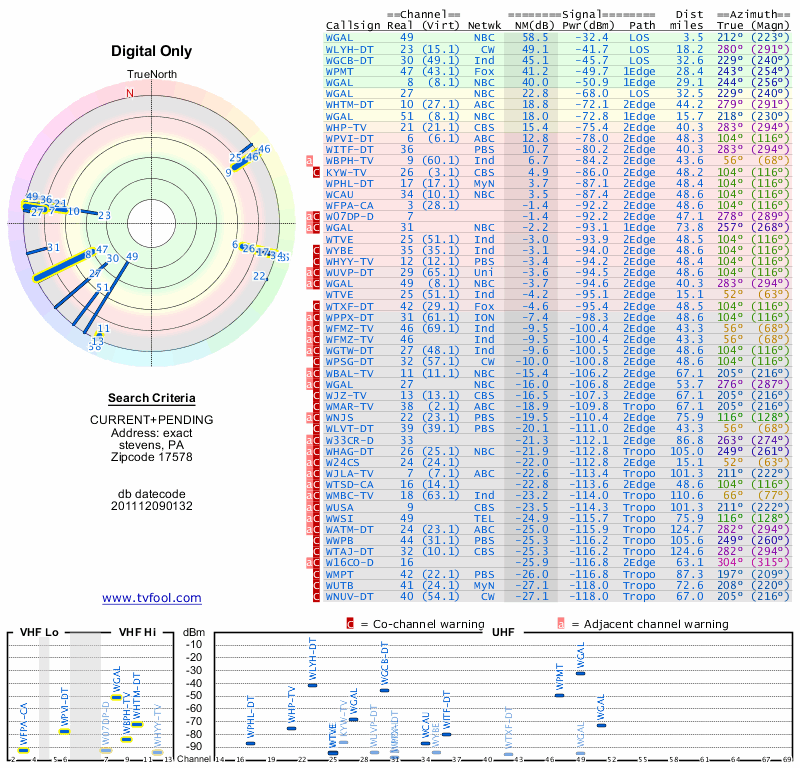The image size is (800, 768).
Task: Click the WNJS callsign
Action: tap(339, 418)
